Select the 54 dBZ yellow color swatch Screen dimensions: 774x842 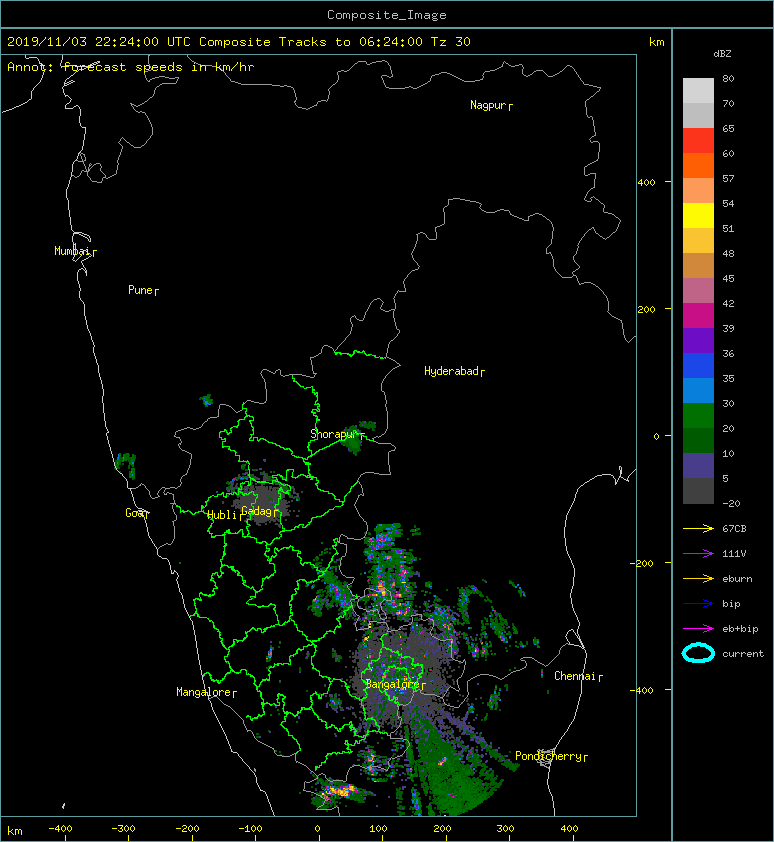click(x=698, y=215)
